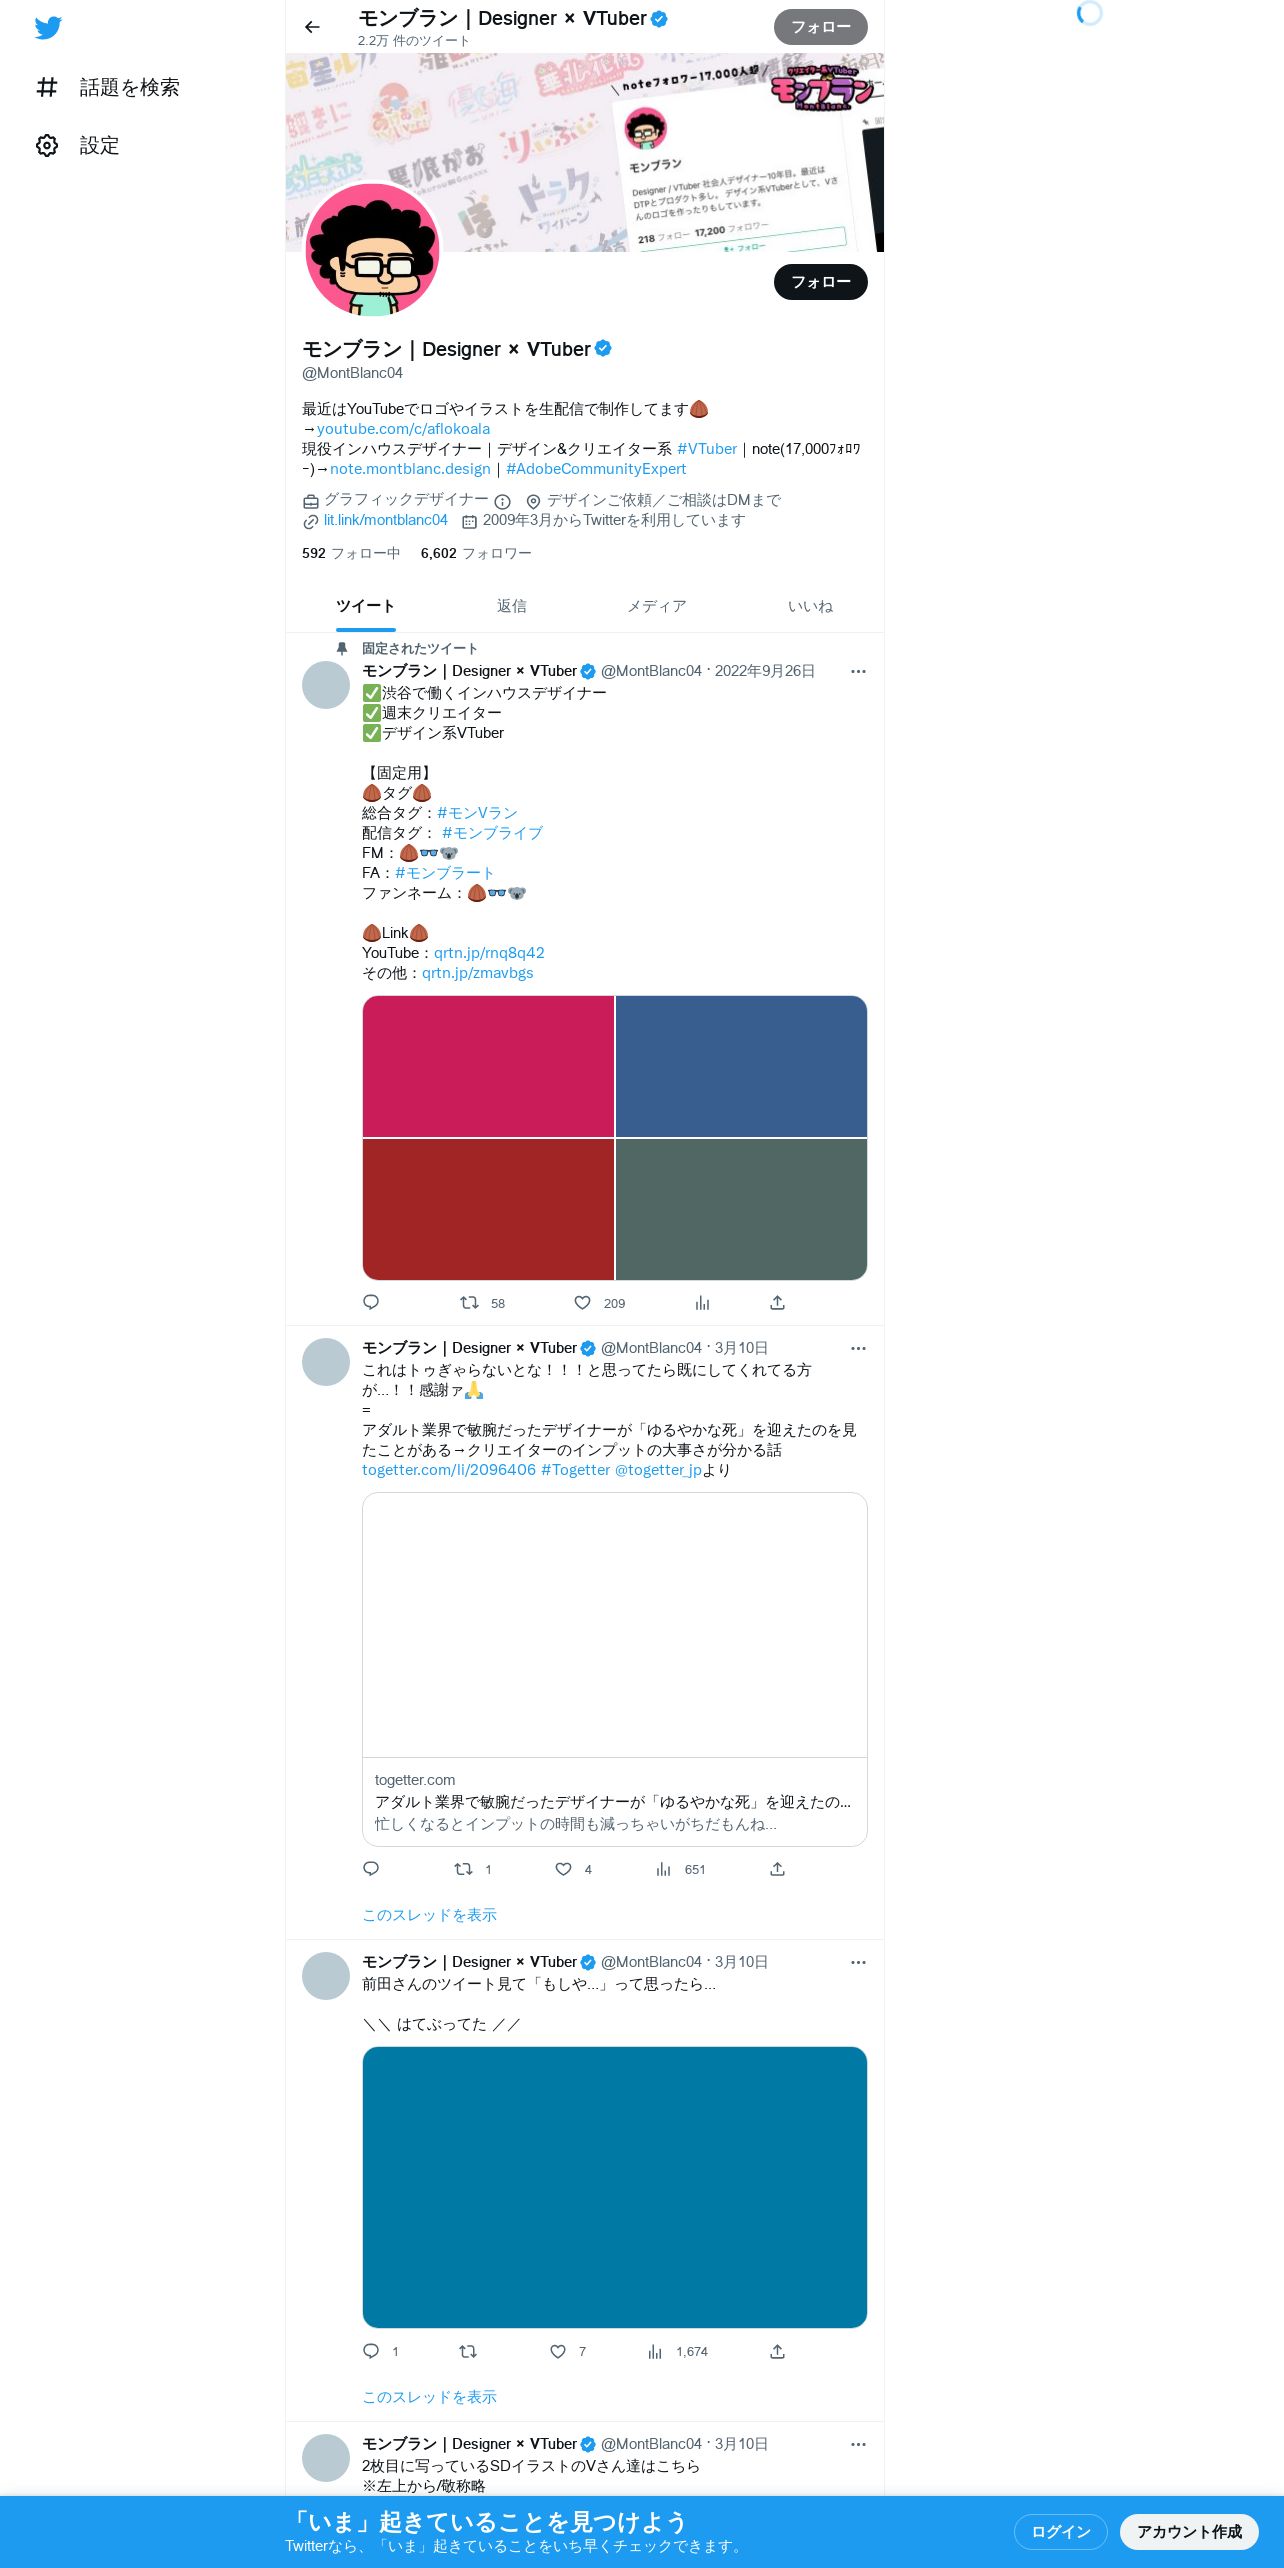
Task: Open the settings gear in sidebar
Action: tap(47, 145)
